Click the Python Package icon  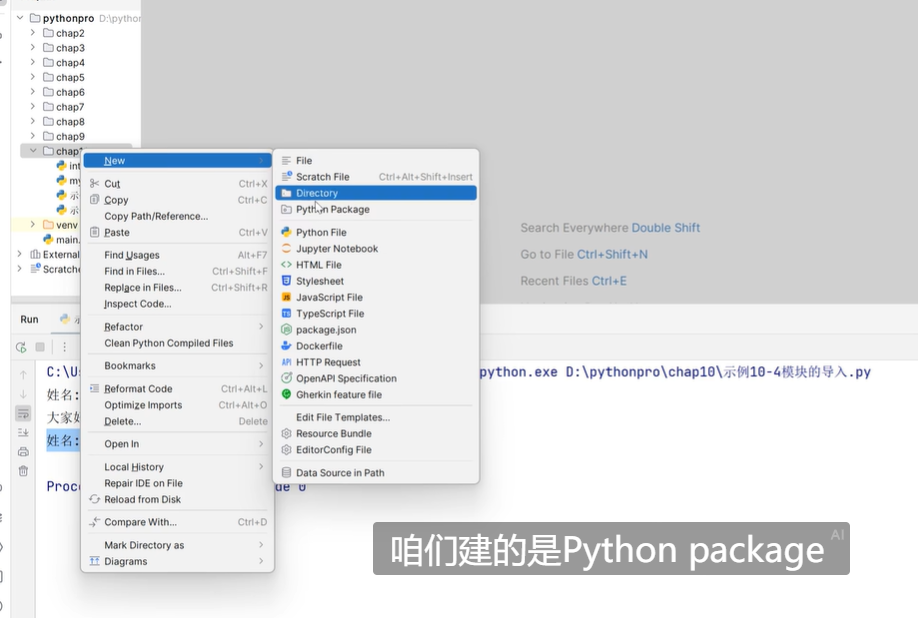point(286,210)
